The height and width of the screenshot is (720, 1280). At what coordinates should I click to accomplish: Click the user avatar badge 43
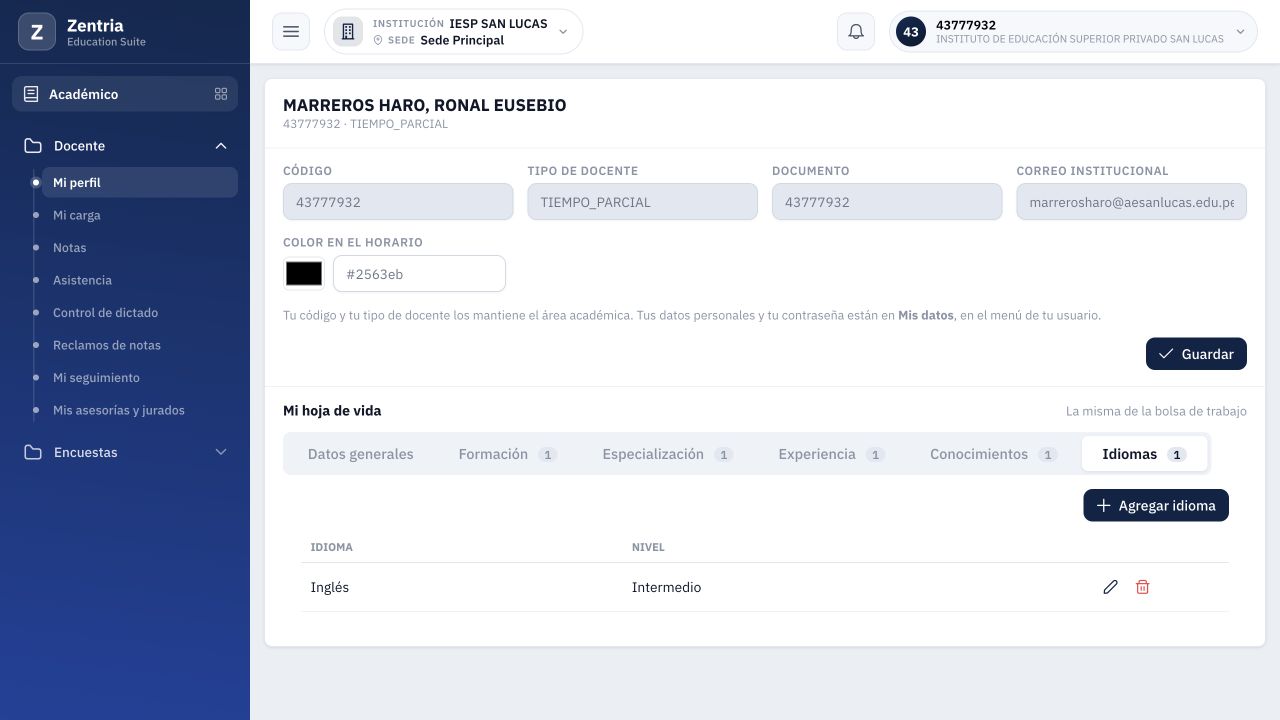coord(910,32)
